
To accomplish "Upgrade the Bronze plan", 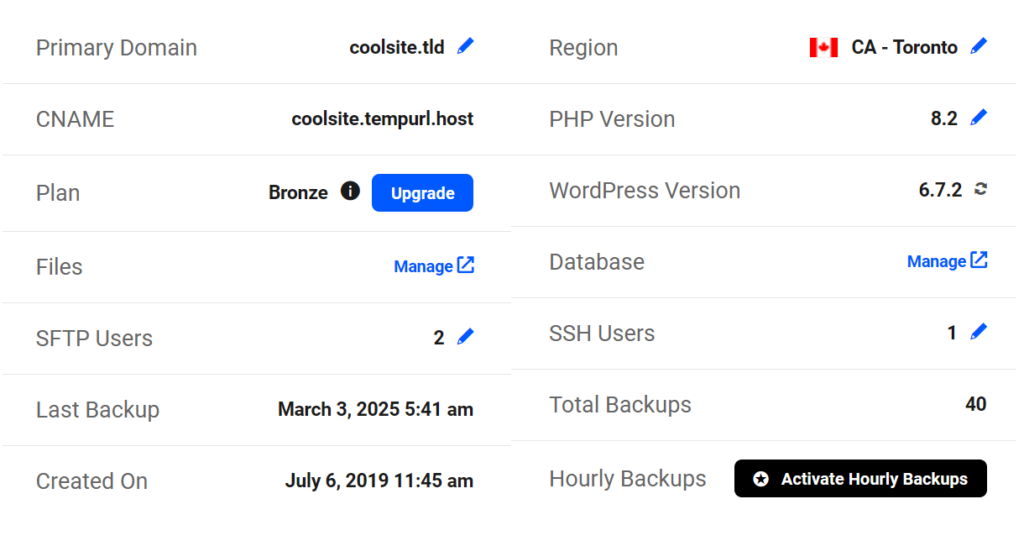I will point(423,193).
